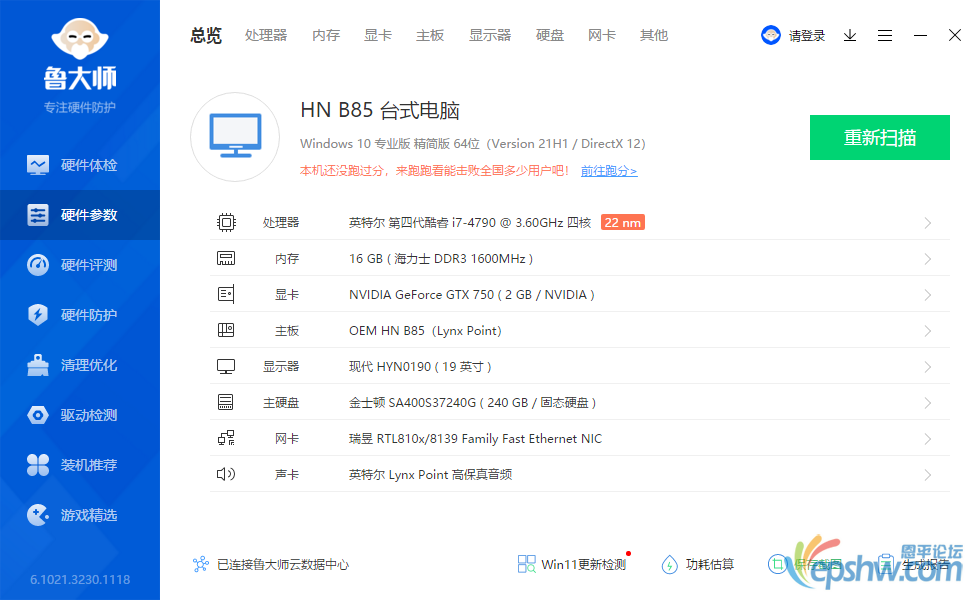Open the hamburger main menu
The image size is (980, 600).
(x=885, y=36)
